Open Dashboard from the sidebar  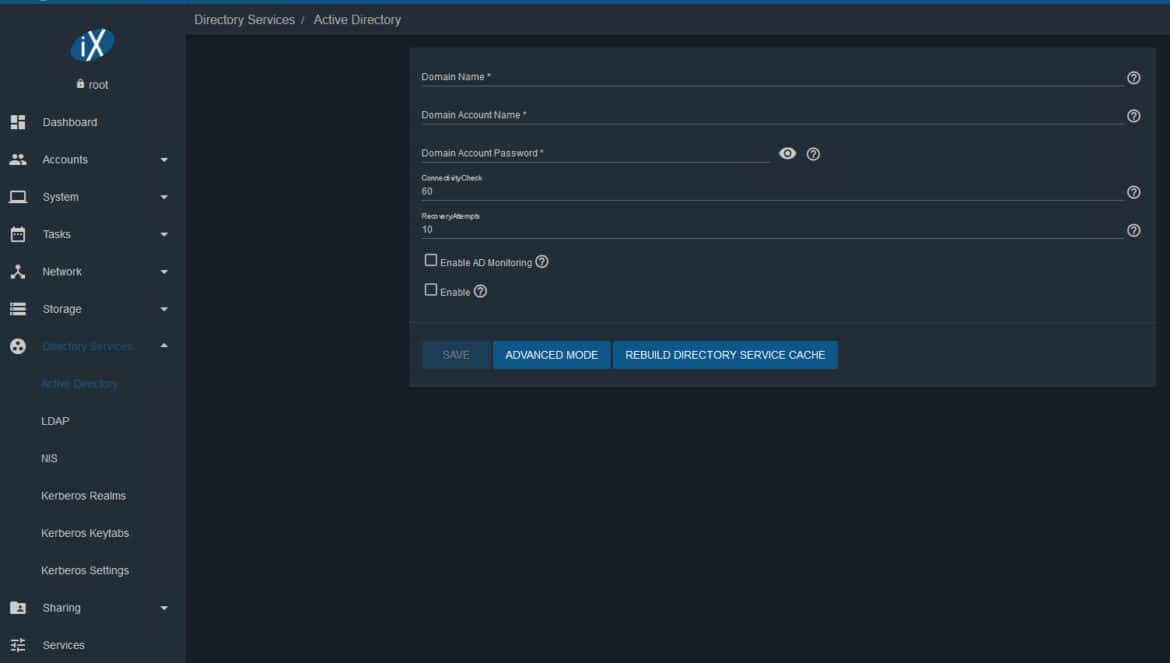tap(69, 122)
